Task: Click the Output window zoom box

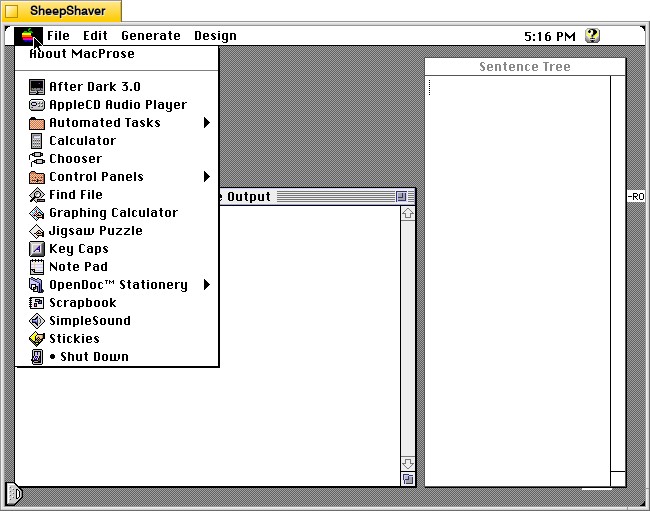Action: point(401,196)
